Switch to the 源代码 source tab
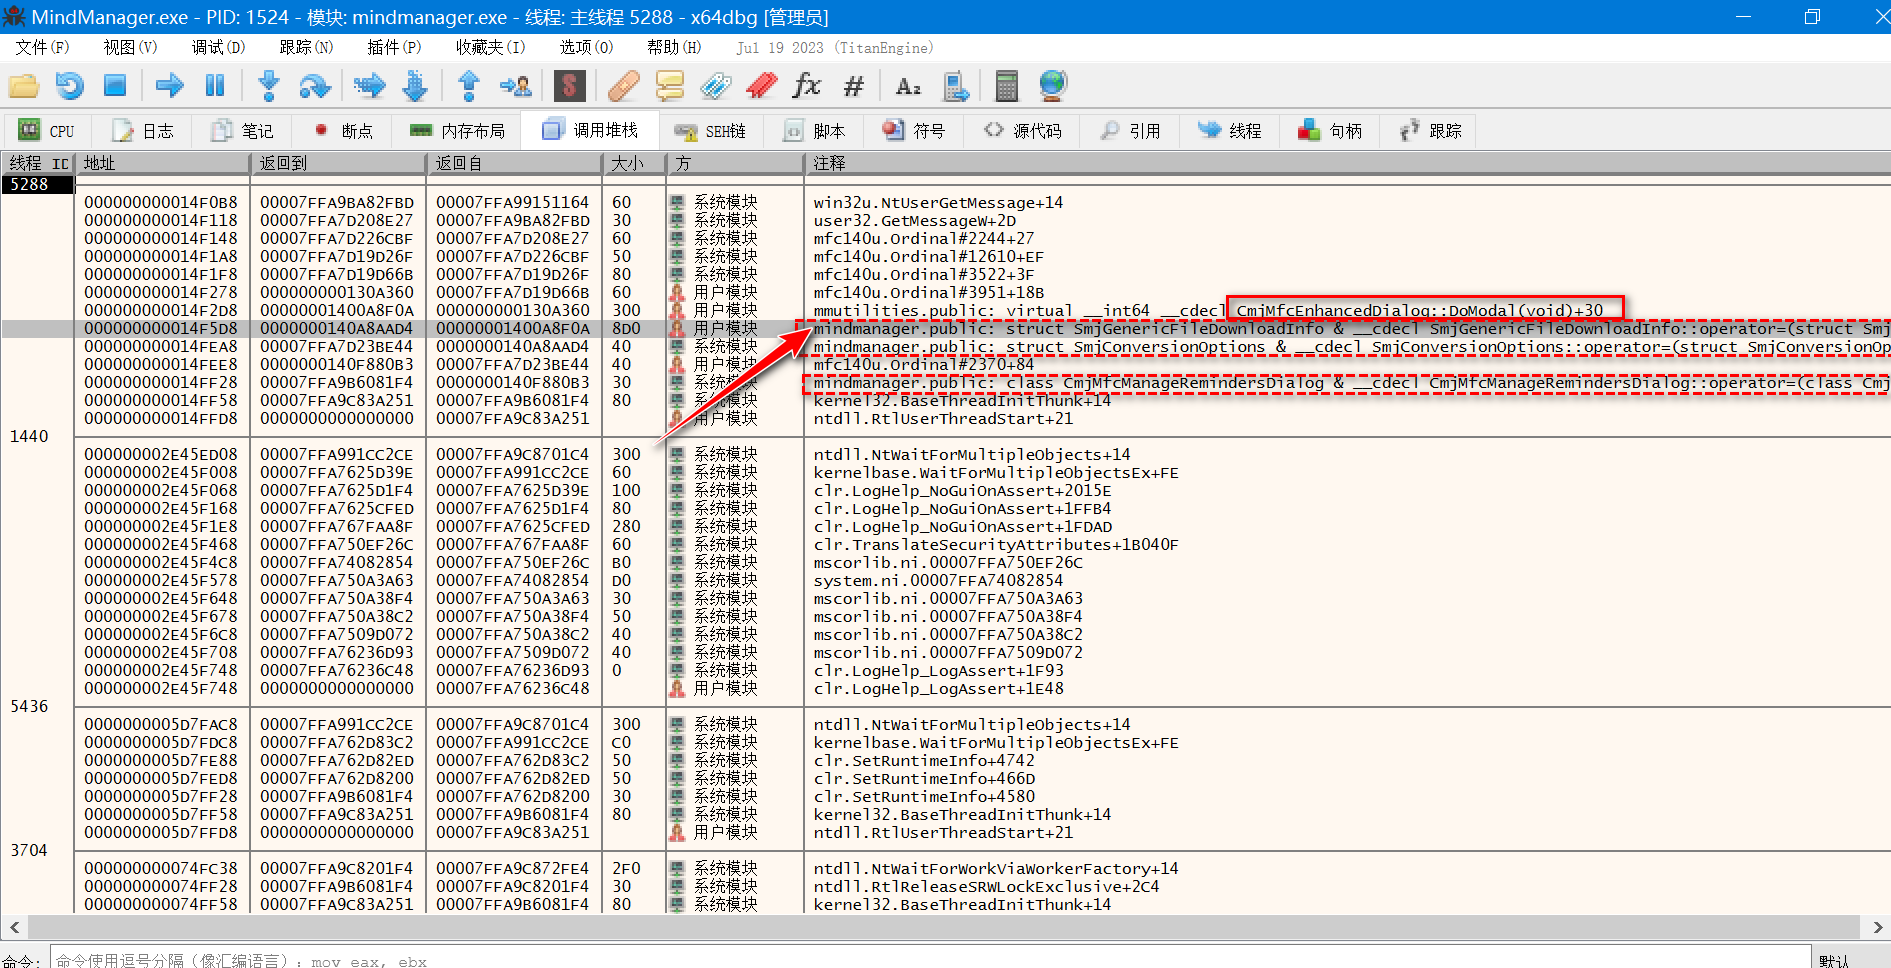This screenshot has height=968, width=1891. tap(1023, 131)
